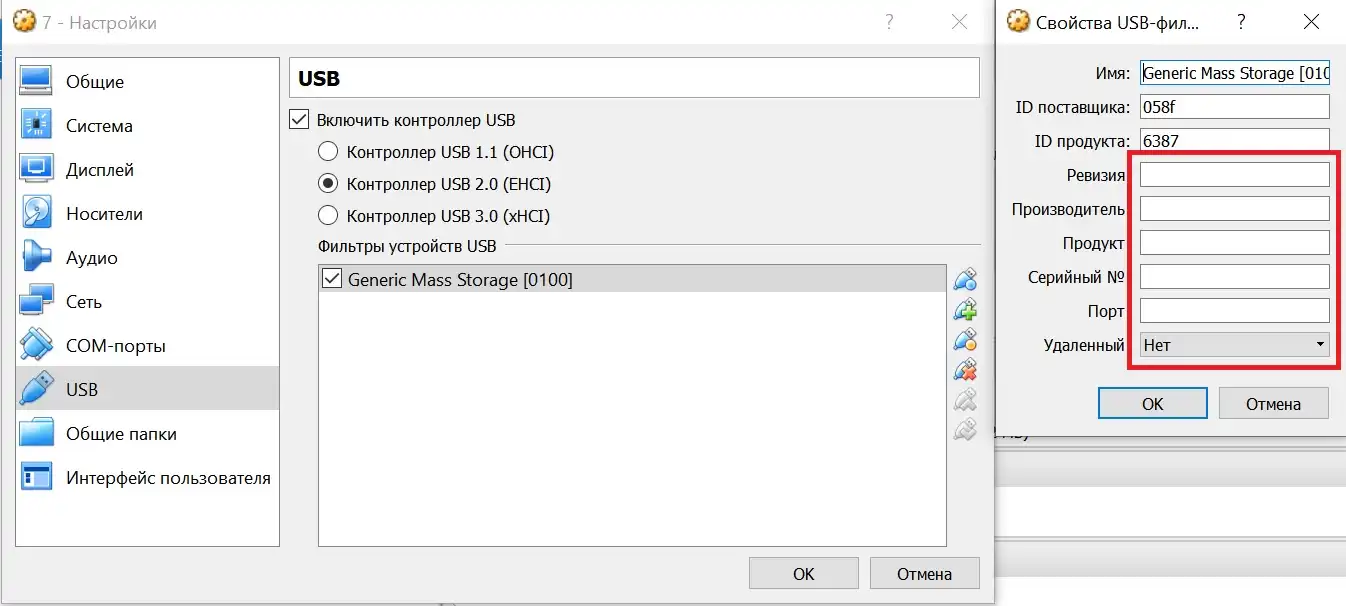Go to the Аудио settings section
Screen dimensions: 1346x606
point(91,258)
